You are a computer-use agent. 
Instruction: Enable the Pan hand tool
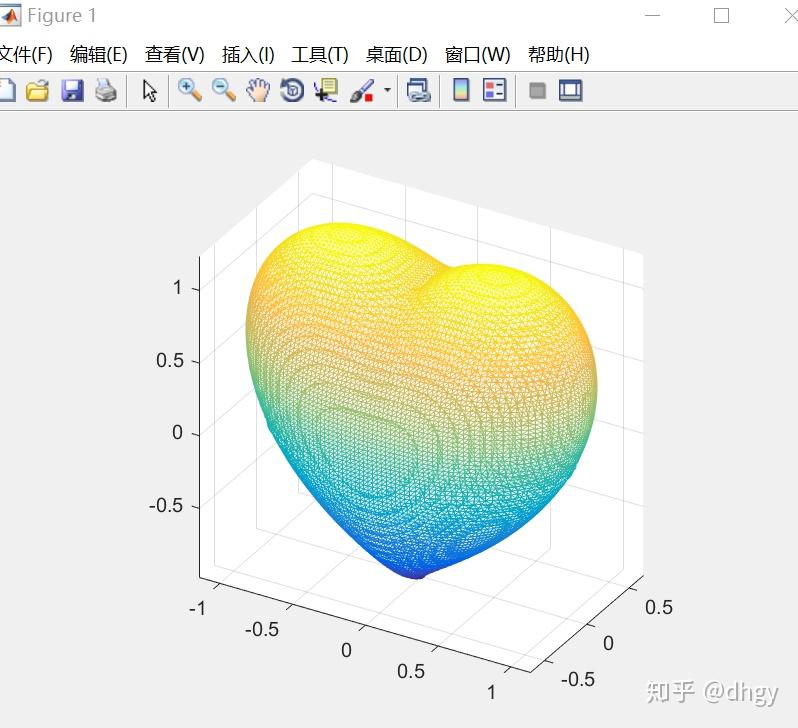coord(258,91)
